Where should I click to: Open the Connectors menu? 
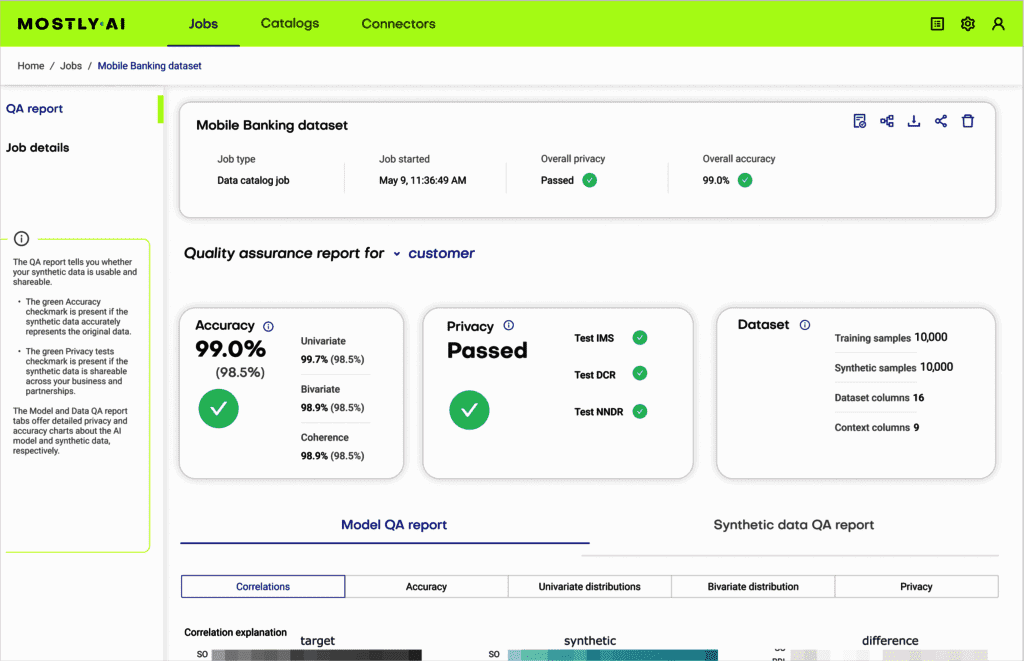click(398, 23)
